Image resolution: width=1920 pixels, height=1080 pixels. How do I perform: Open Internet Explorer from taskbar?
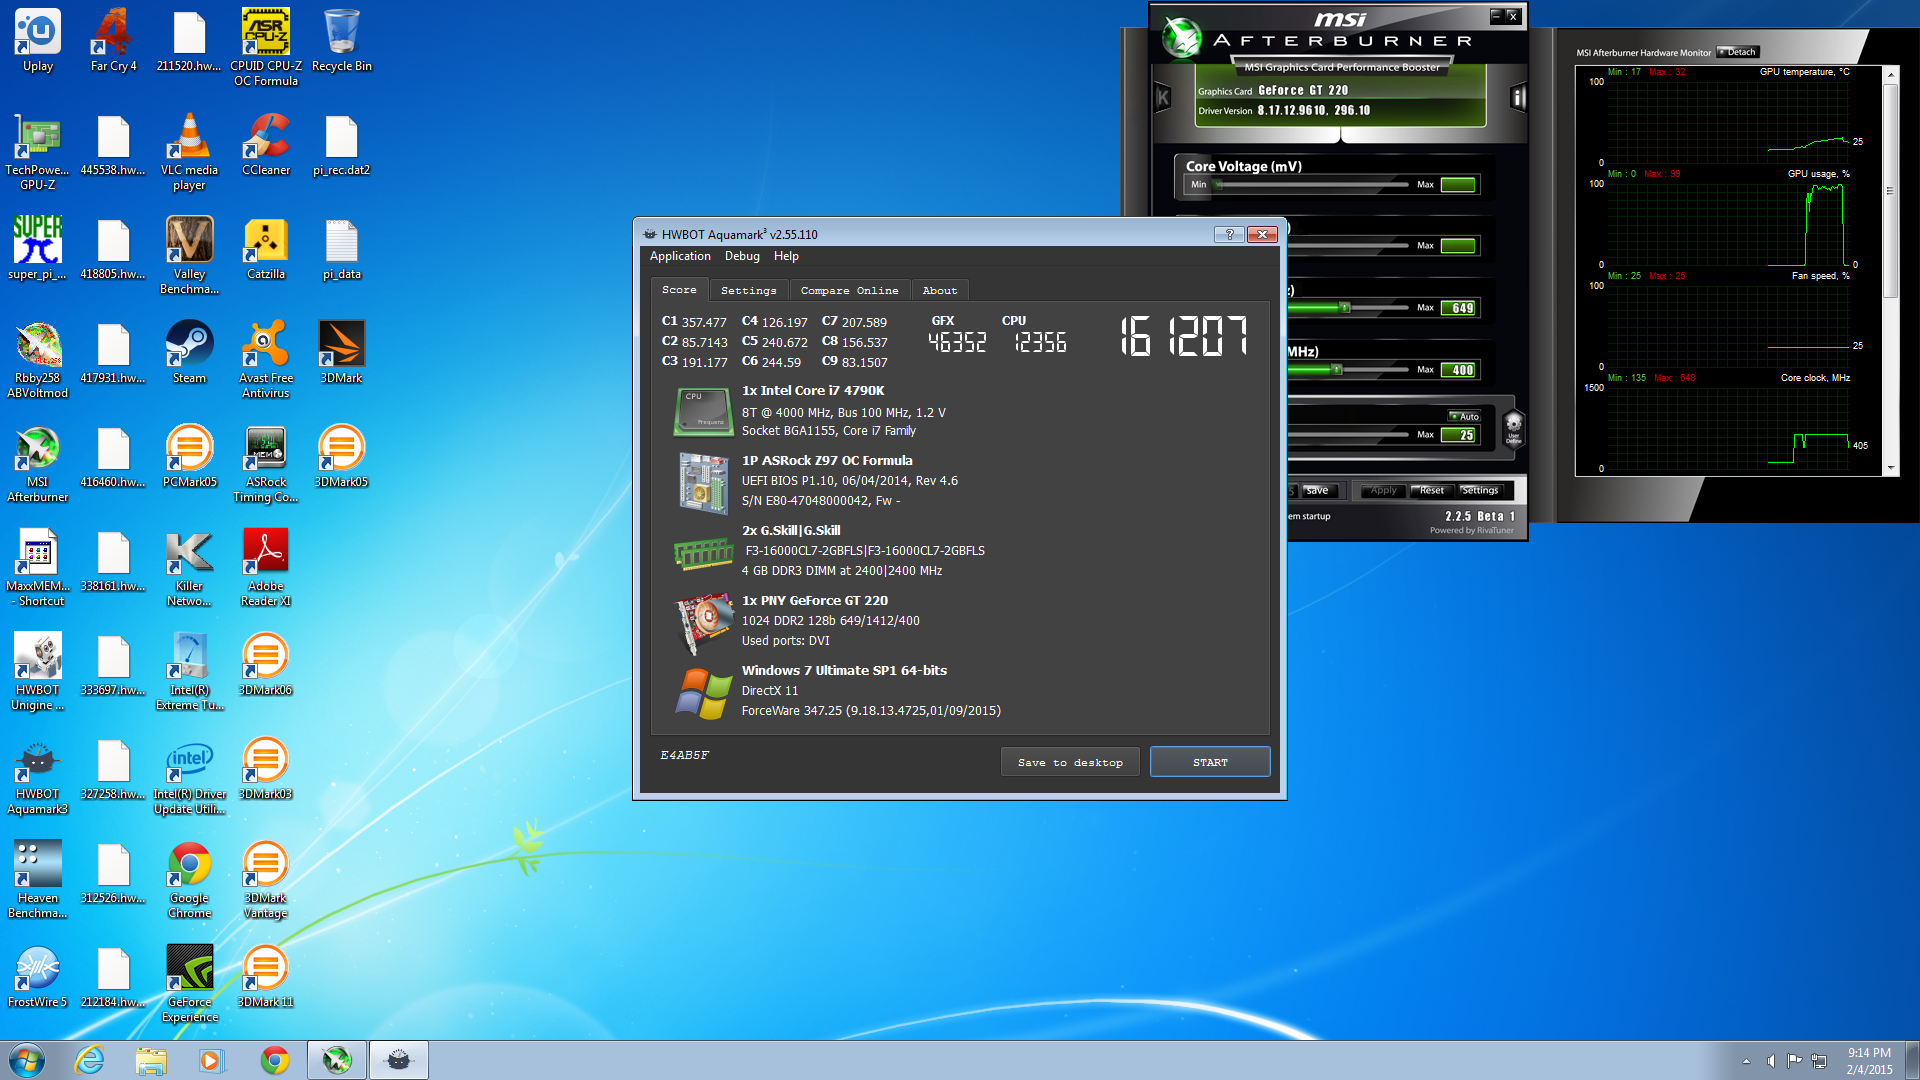[90, 1060]
